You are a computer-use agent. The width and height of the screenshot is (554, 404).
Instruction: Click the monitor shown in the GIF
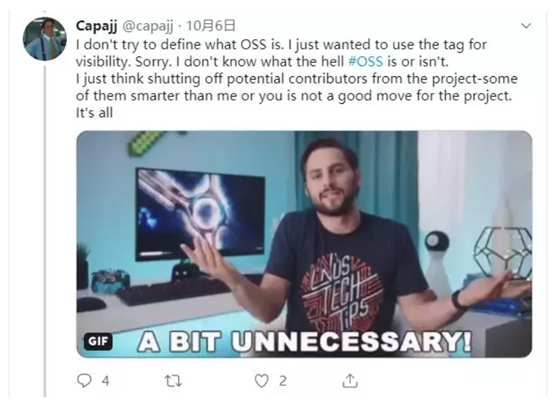pos(200,213)
